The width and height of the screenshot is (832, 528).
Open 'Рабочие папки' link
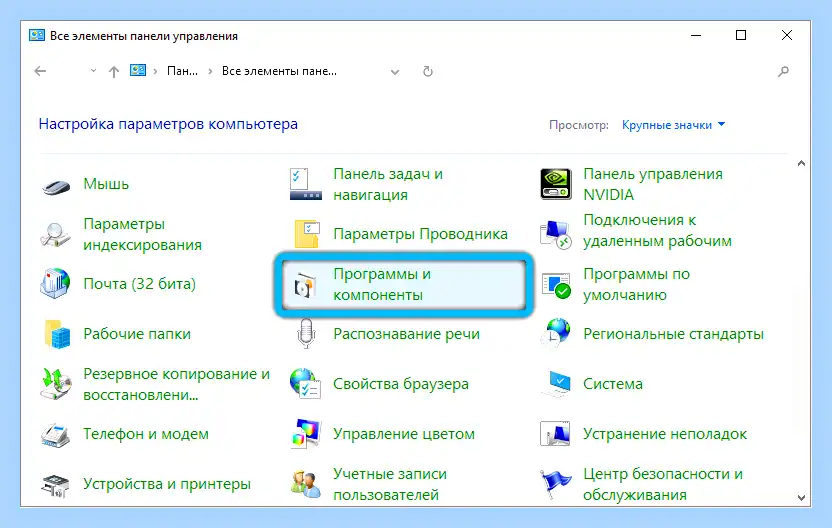(137, 334)
